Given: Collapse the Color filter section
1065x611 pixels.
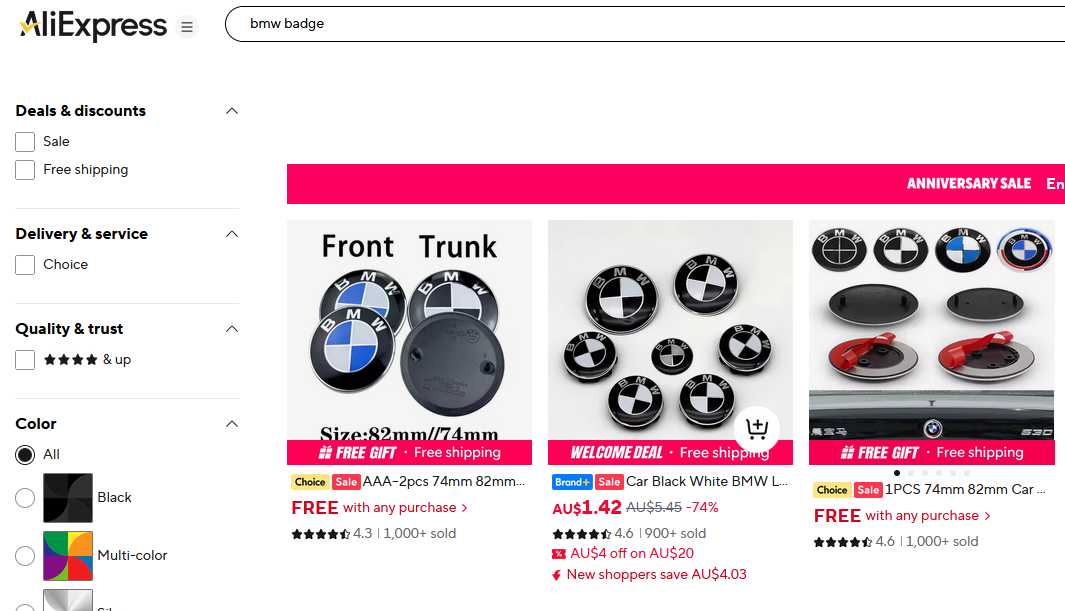Looking at the screenshot, I should click(x=232, y=424).
